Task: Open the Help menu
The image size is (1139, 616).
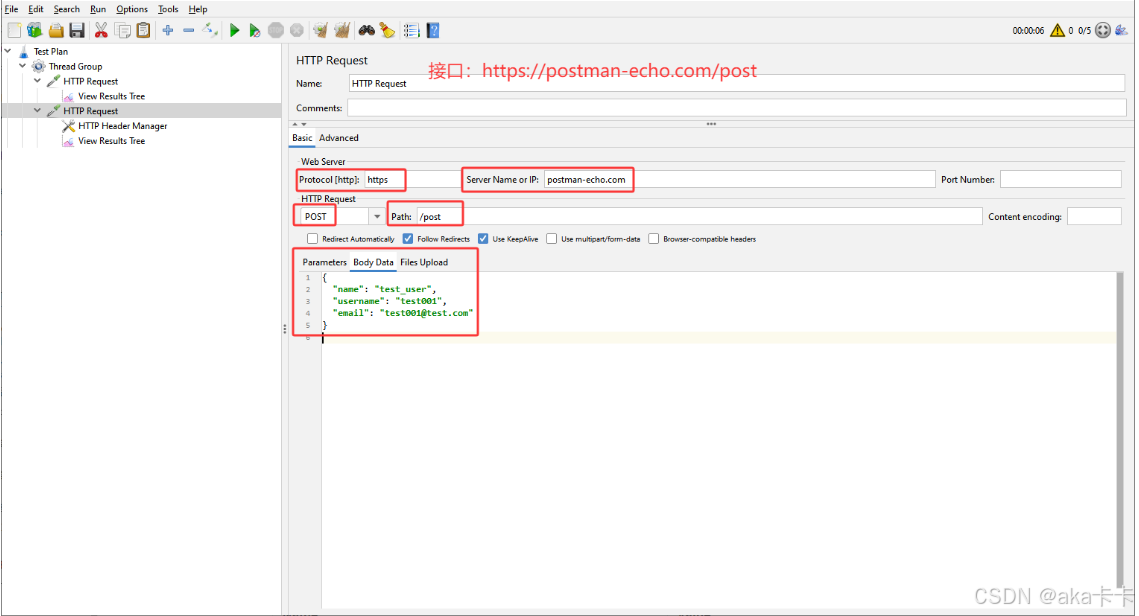Action: click(x=198, y=9)
